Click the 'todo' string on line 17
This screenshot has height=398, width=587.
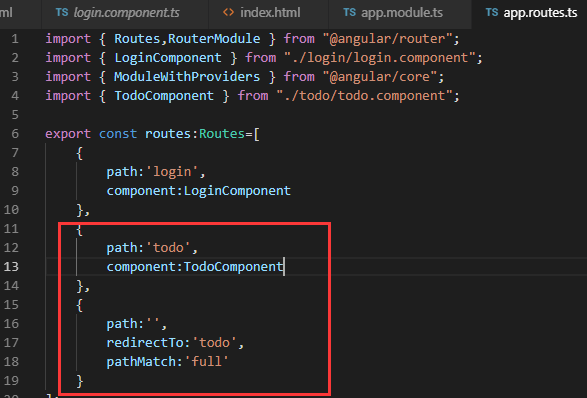(214, 343)
